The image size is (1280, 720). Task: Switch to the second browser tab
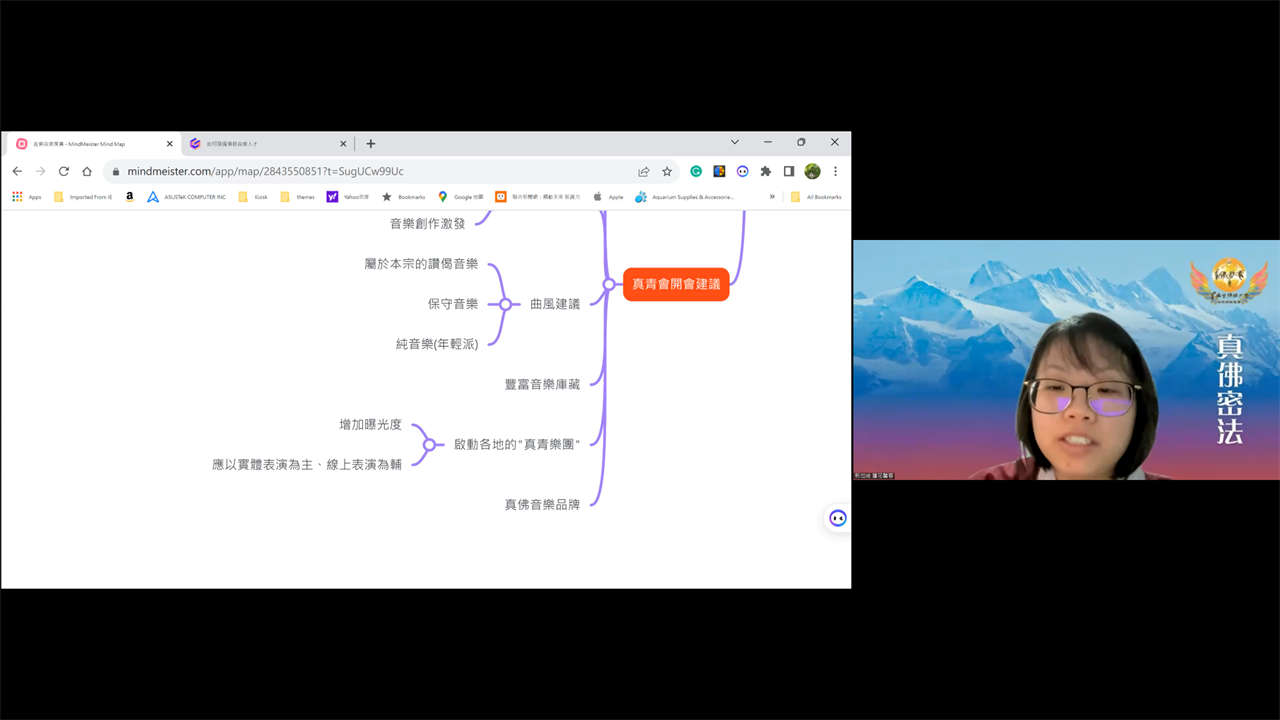(x=265, y=144)
